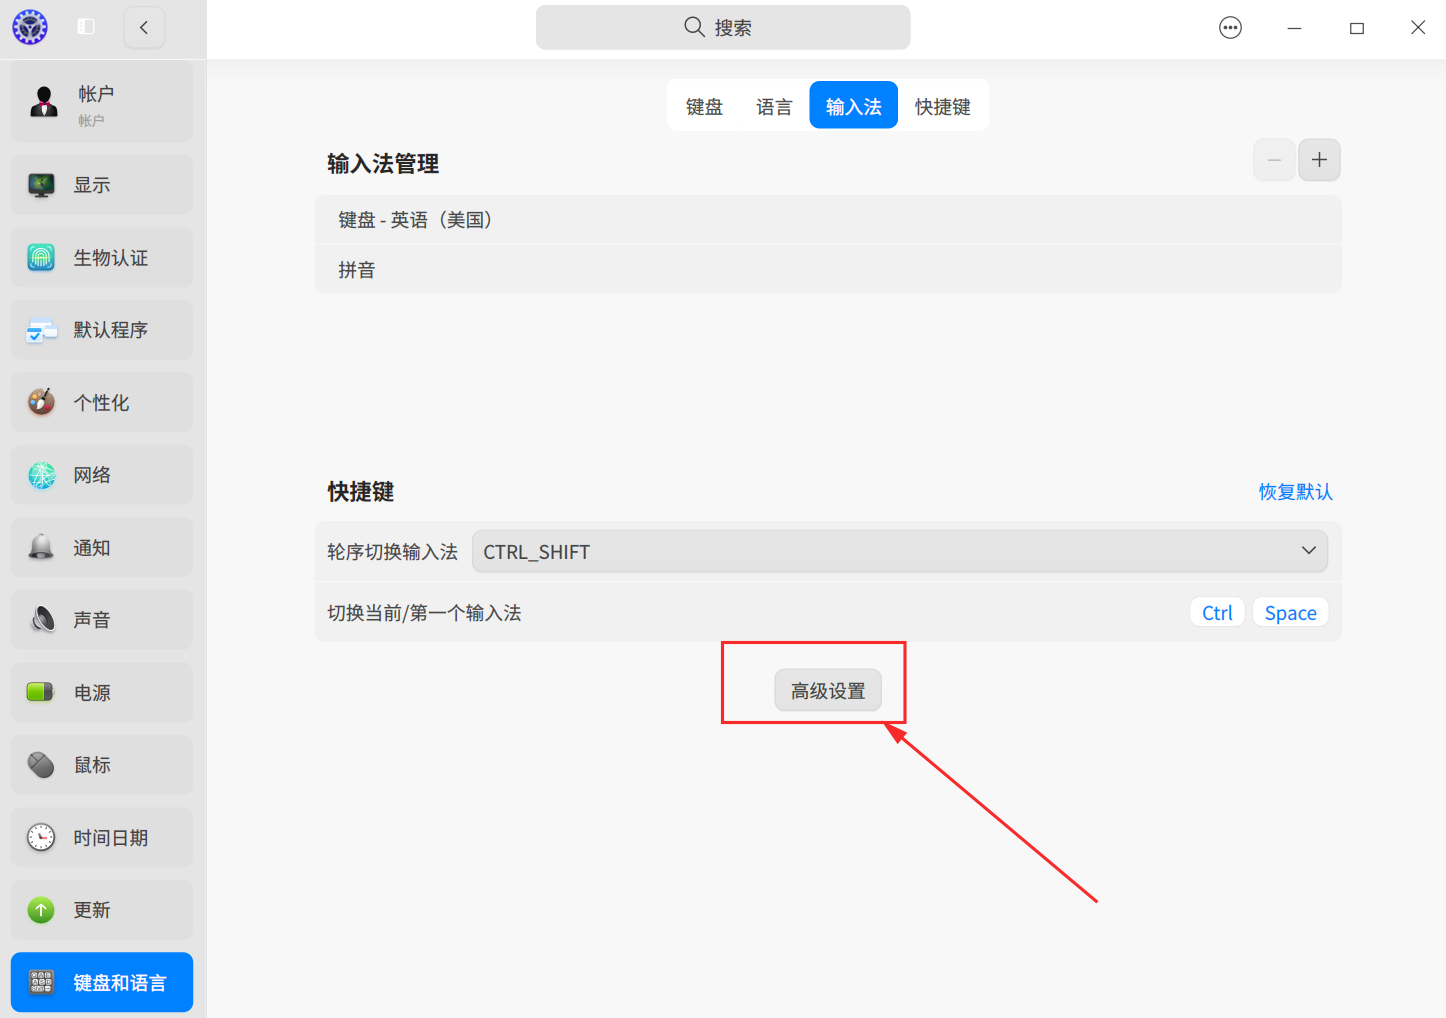This screenshot has height=1018, width=1446.
Task: Open the more options ellipsis menu
Action: pyautogui.click(x=1230, y=28)
